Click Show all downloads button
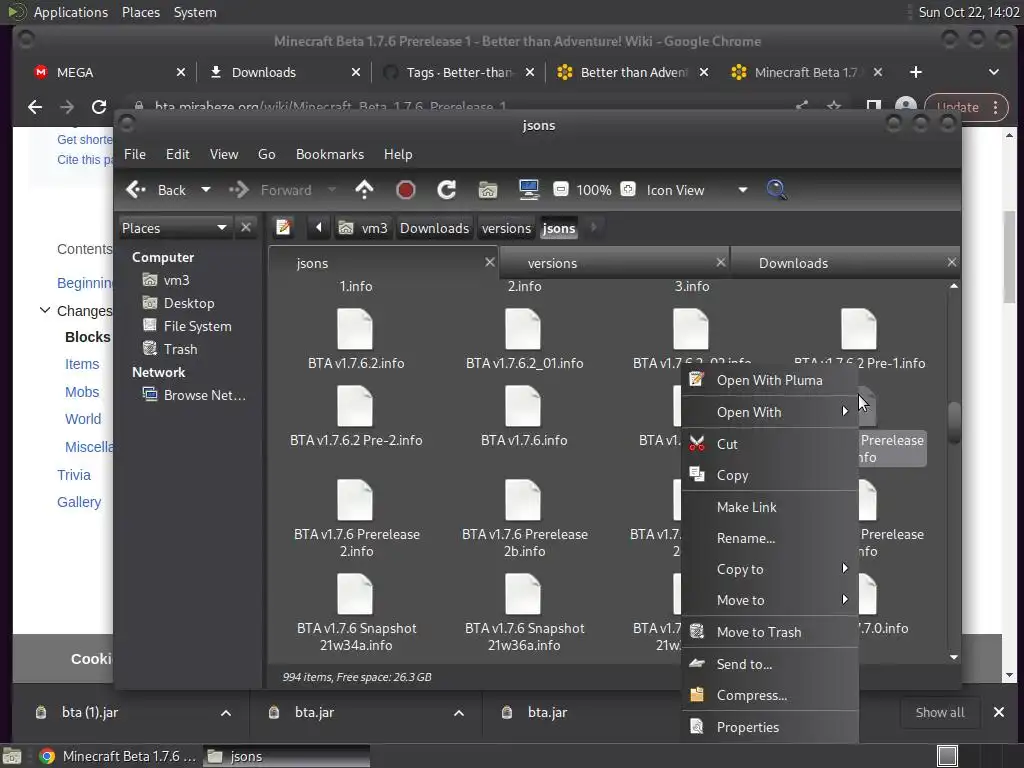Image resolution: width=1024 pixels, height=768 pixels. (x=940, y=712)
